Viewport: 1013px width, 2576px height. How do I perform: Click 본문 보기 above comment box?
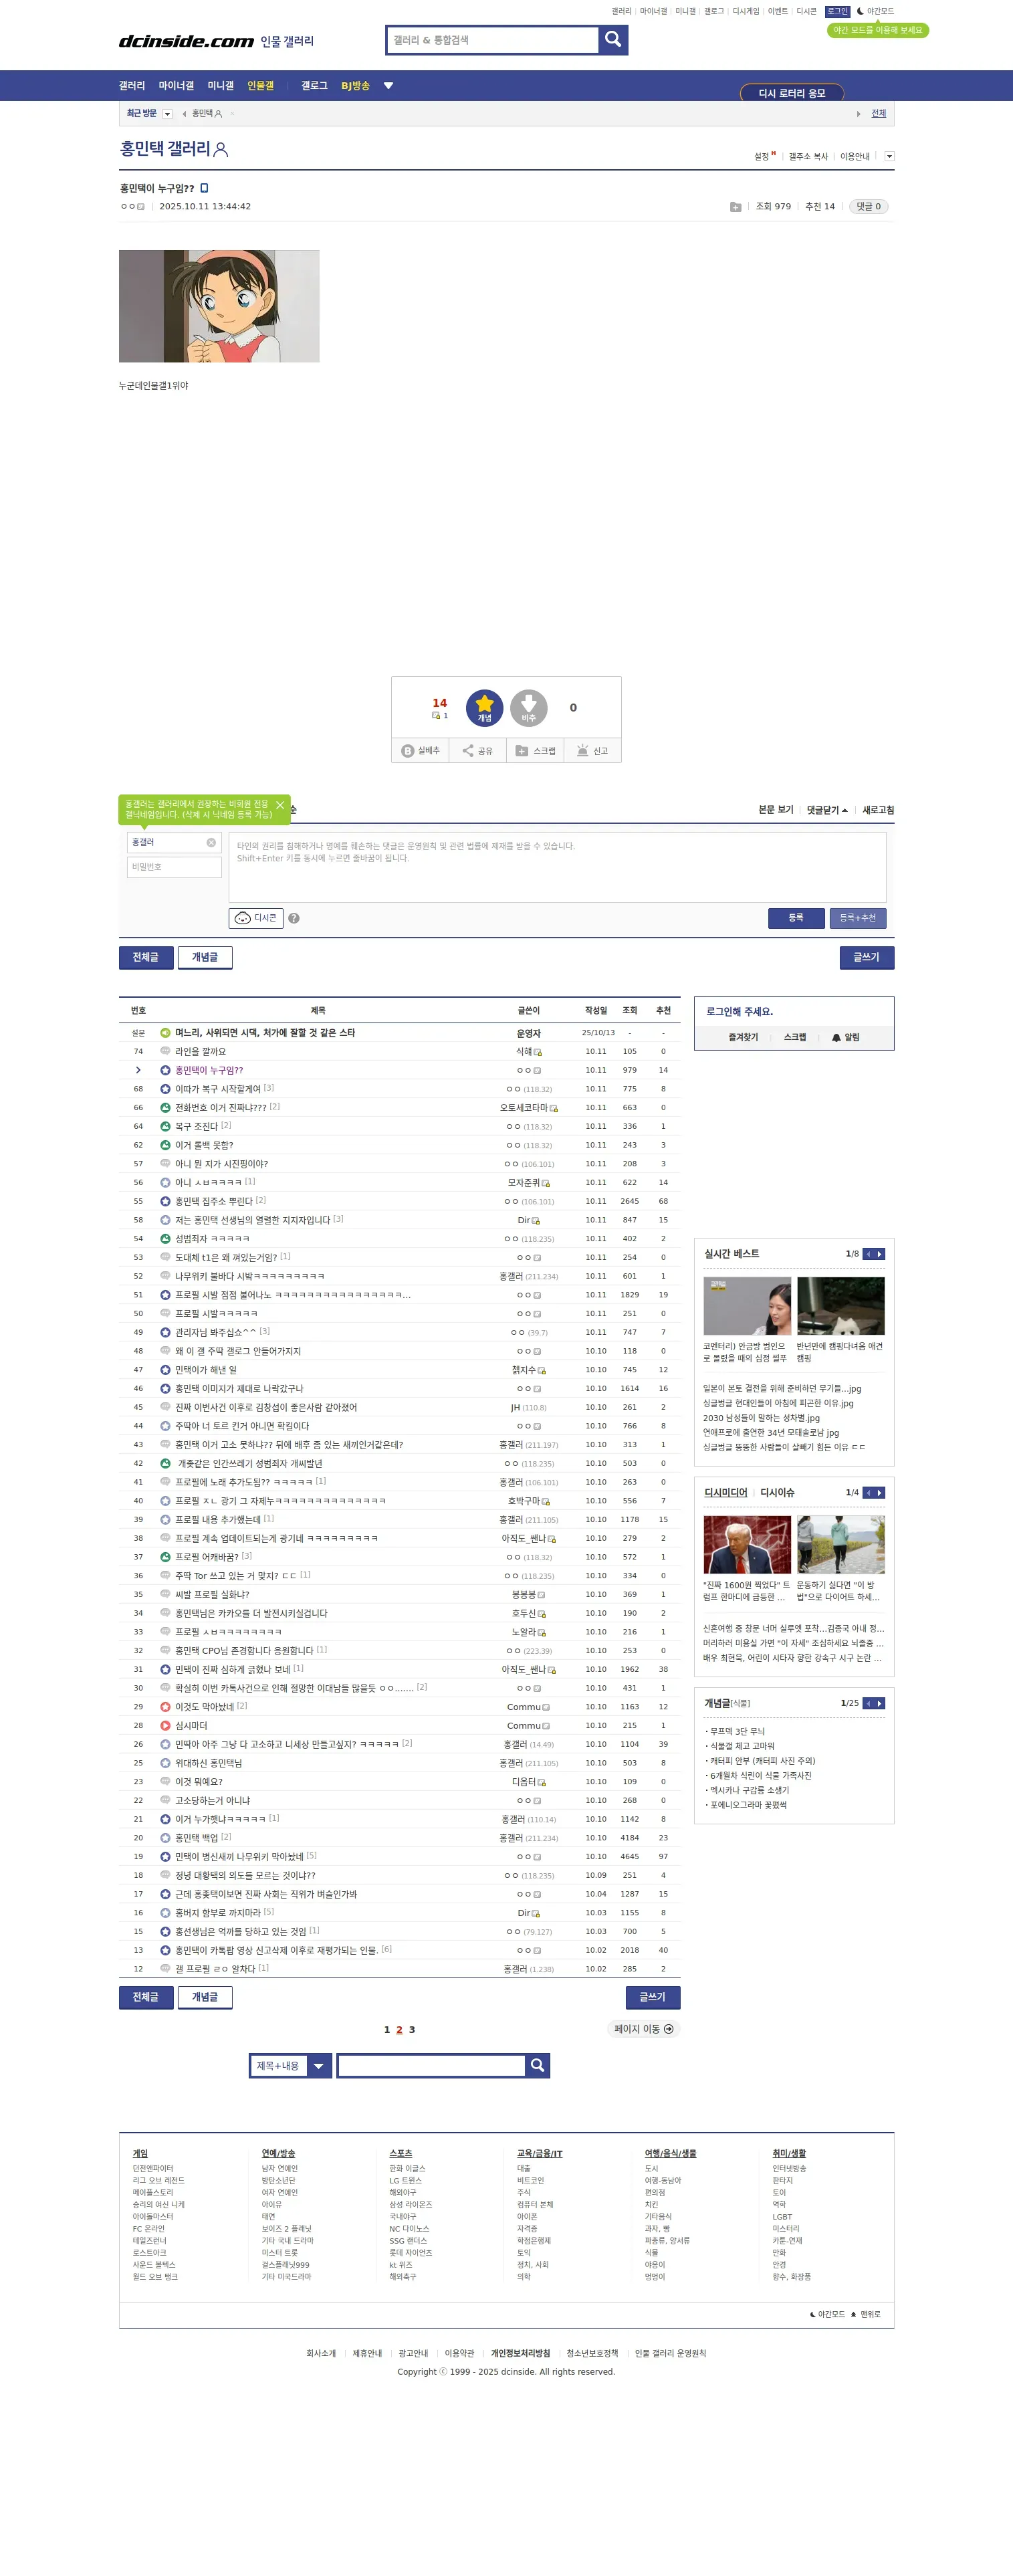click(776, 810)
